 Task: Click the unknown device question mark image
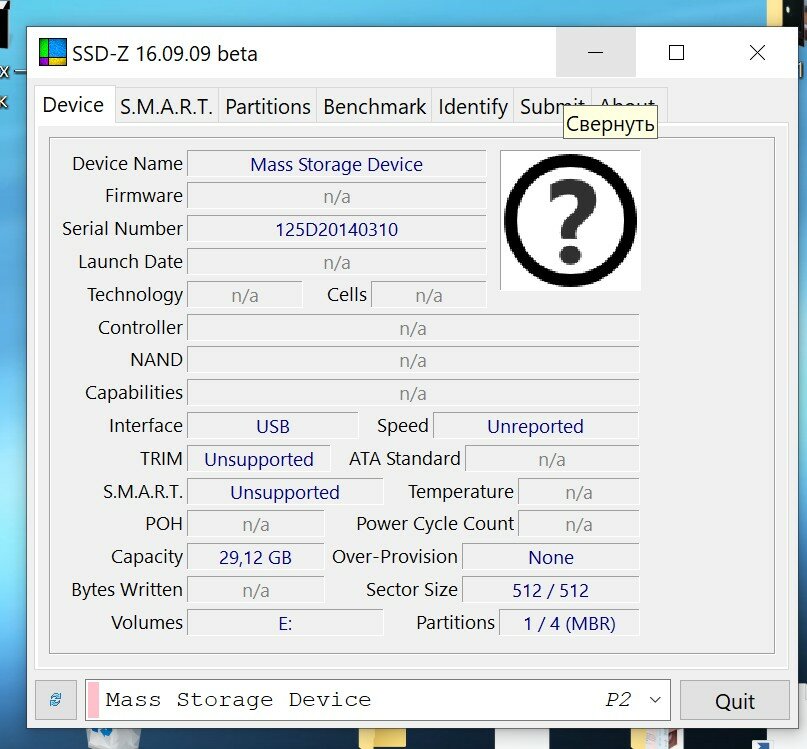pyautogui.click(x=570, y=220)
